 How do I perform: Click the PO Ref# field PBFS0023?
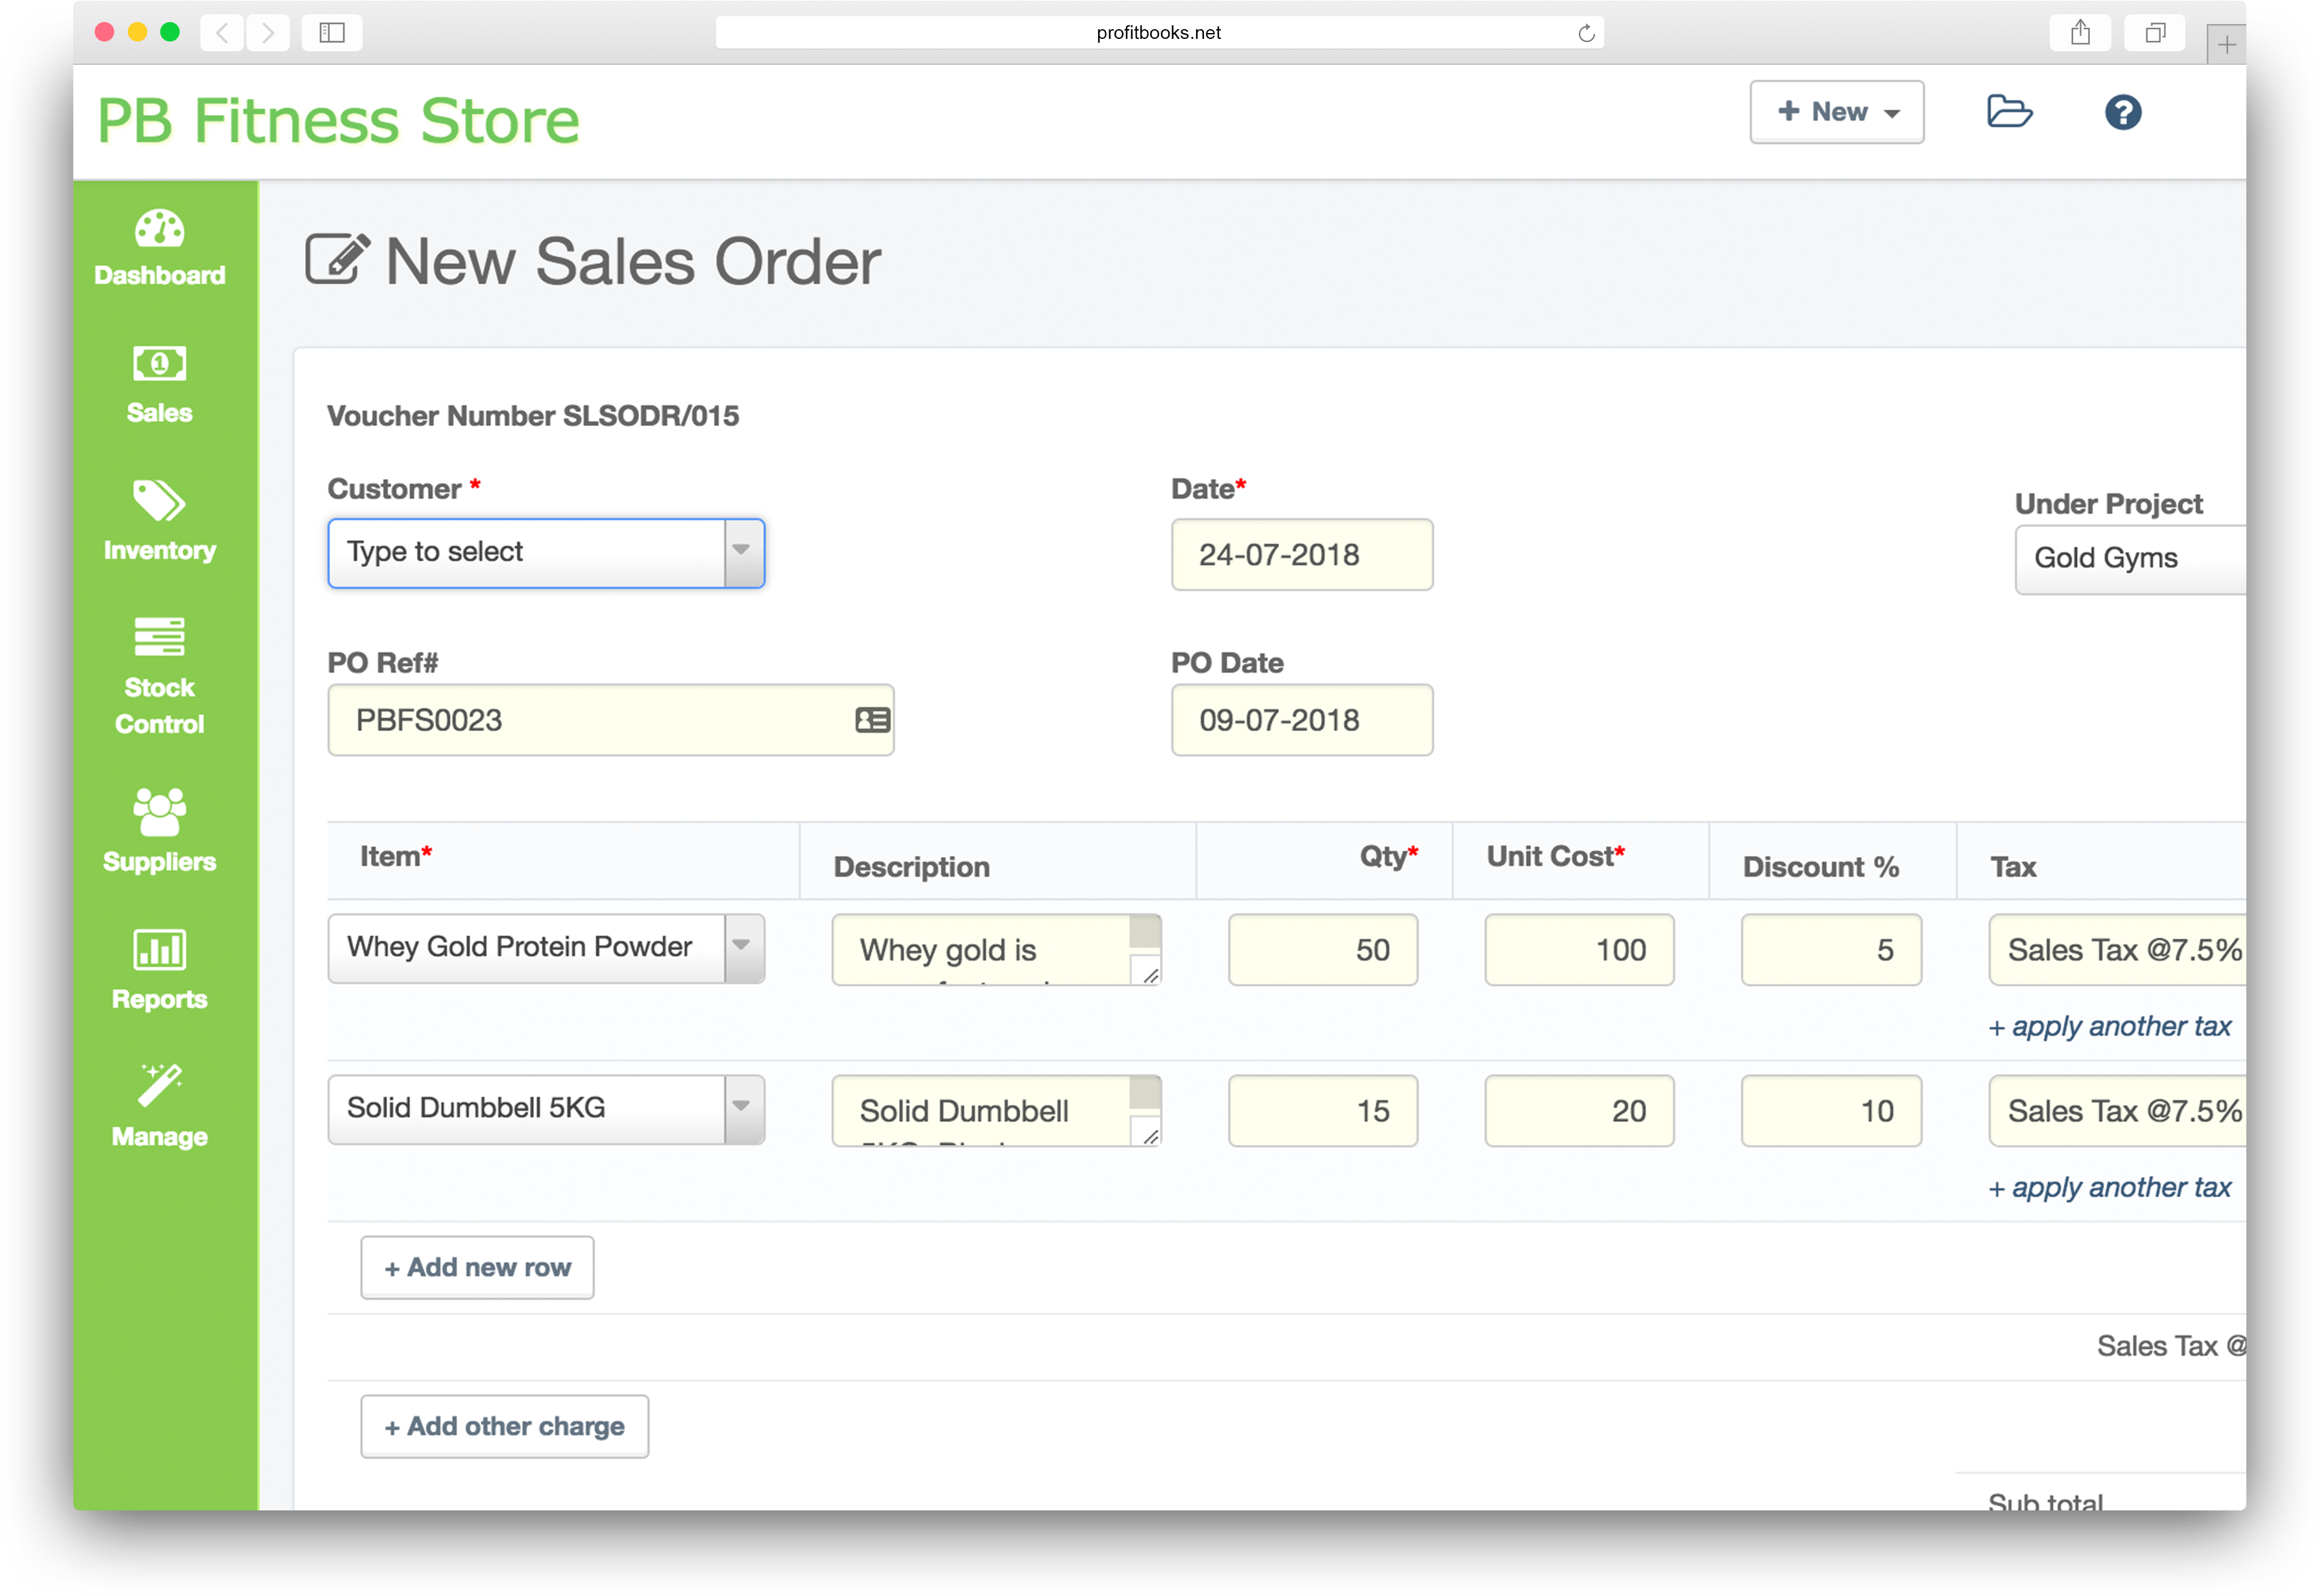(610, 720)
